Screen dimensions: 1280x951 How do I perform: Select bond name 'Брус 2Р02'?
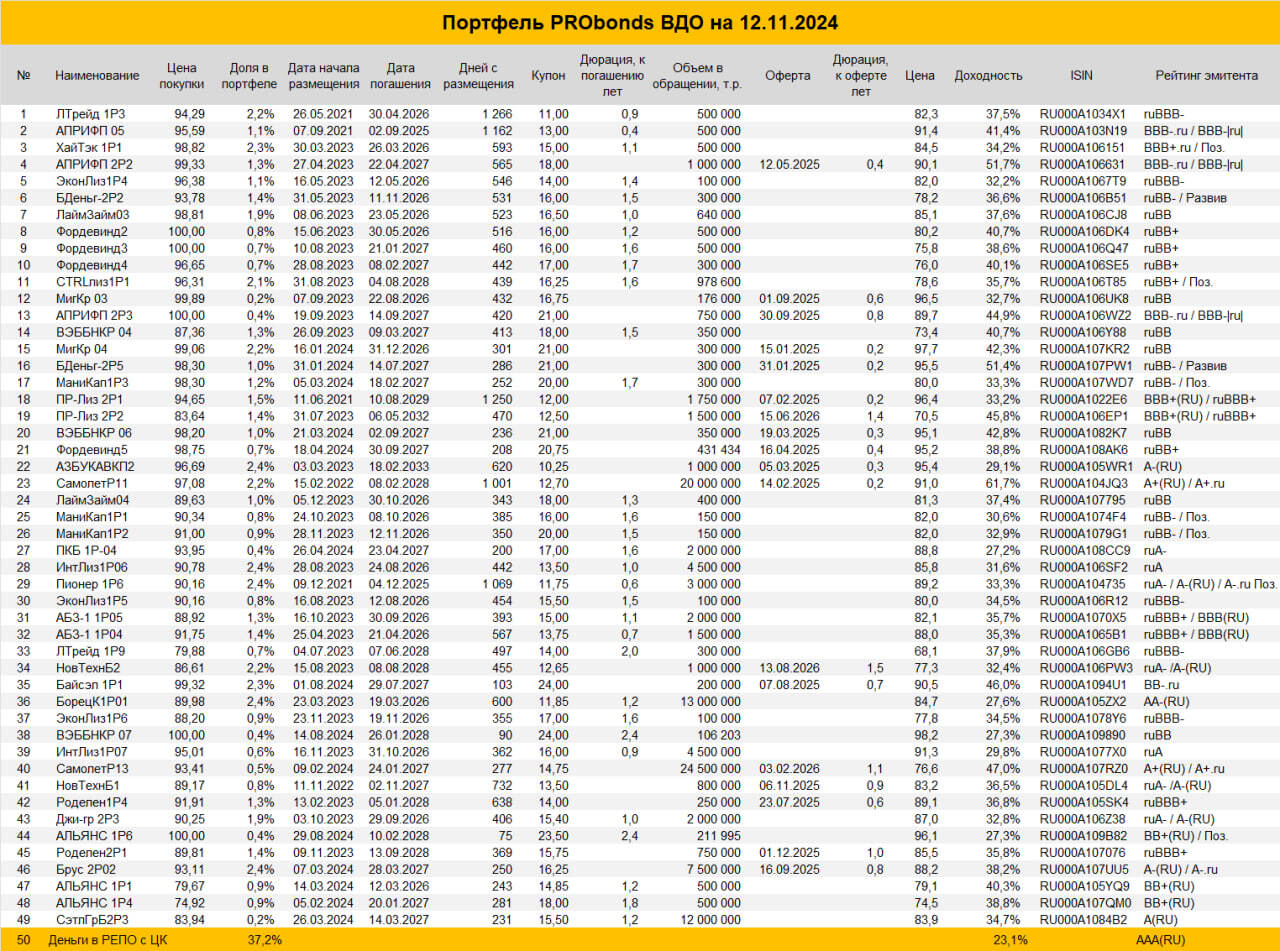(86, 869)
